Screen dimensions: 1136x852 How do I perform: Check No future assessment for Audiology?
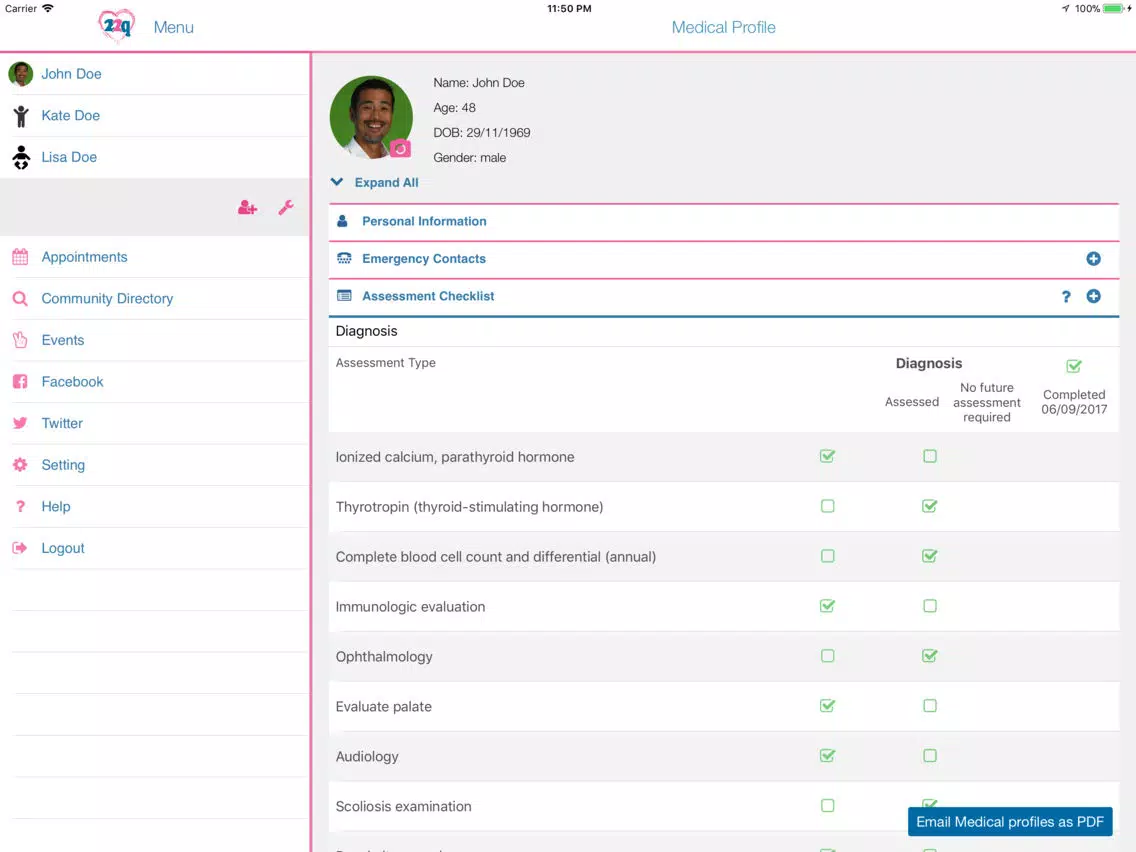(x=930, y=756)
